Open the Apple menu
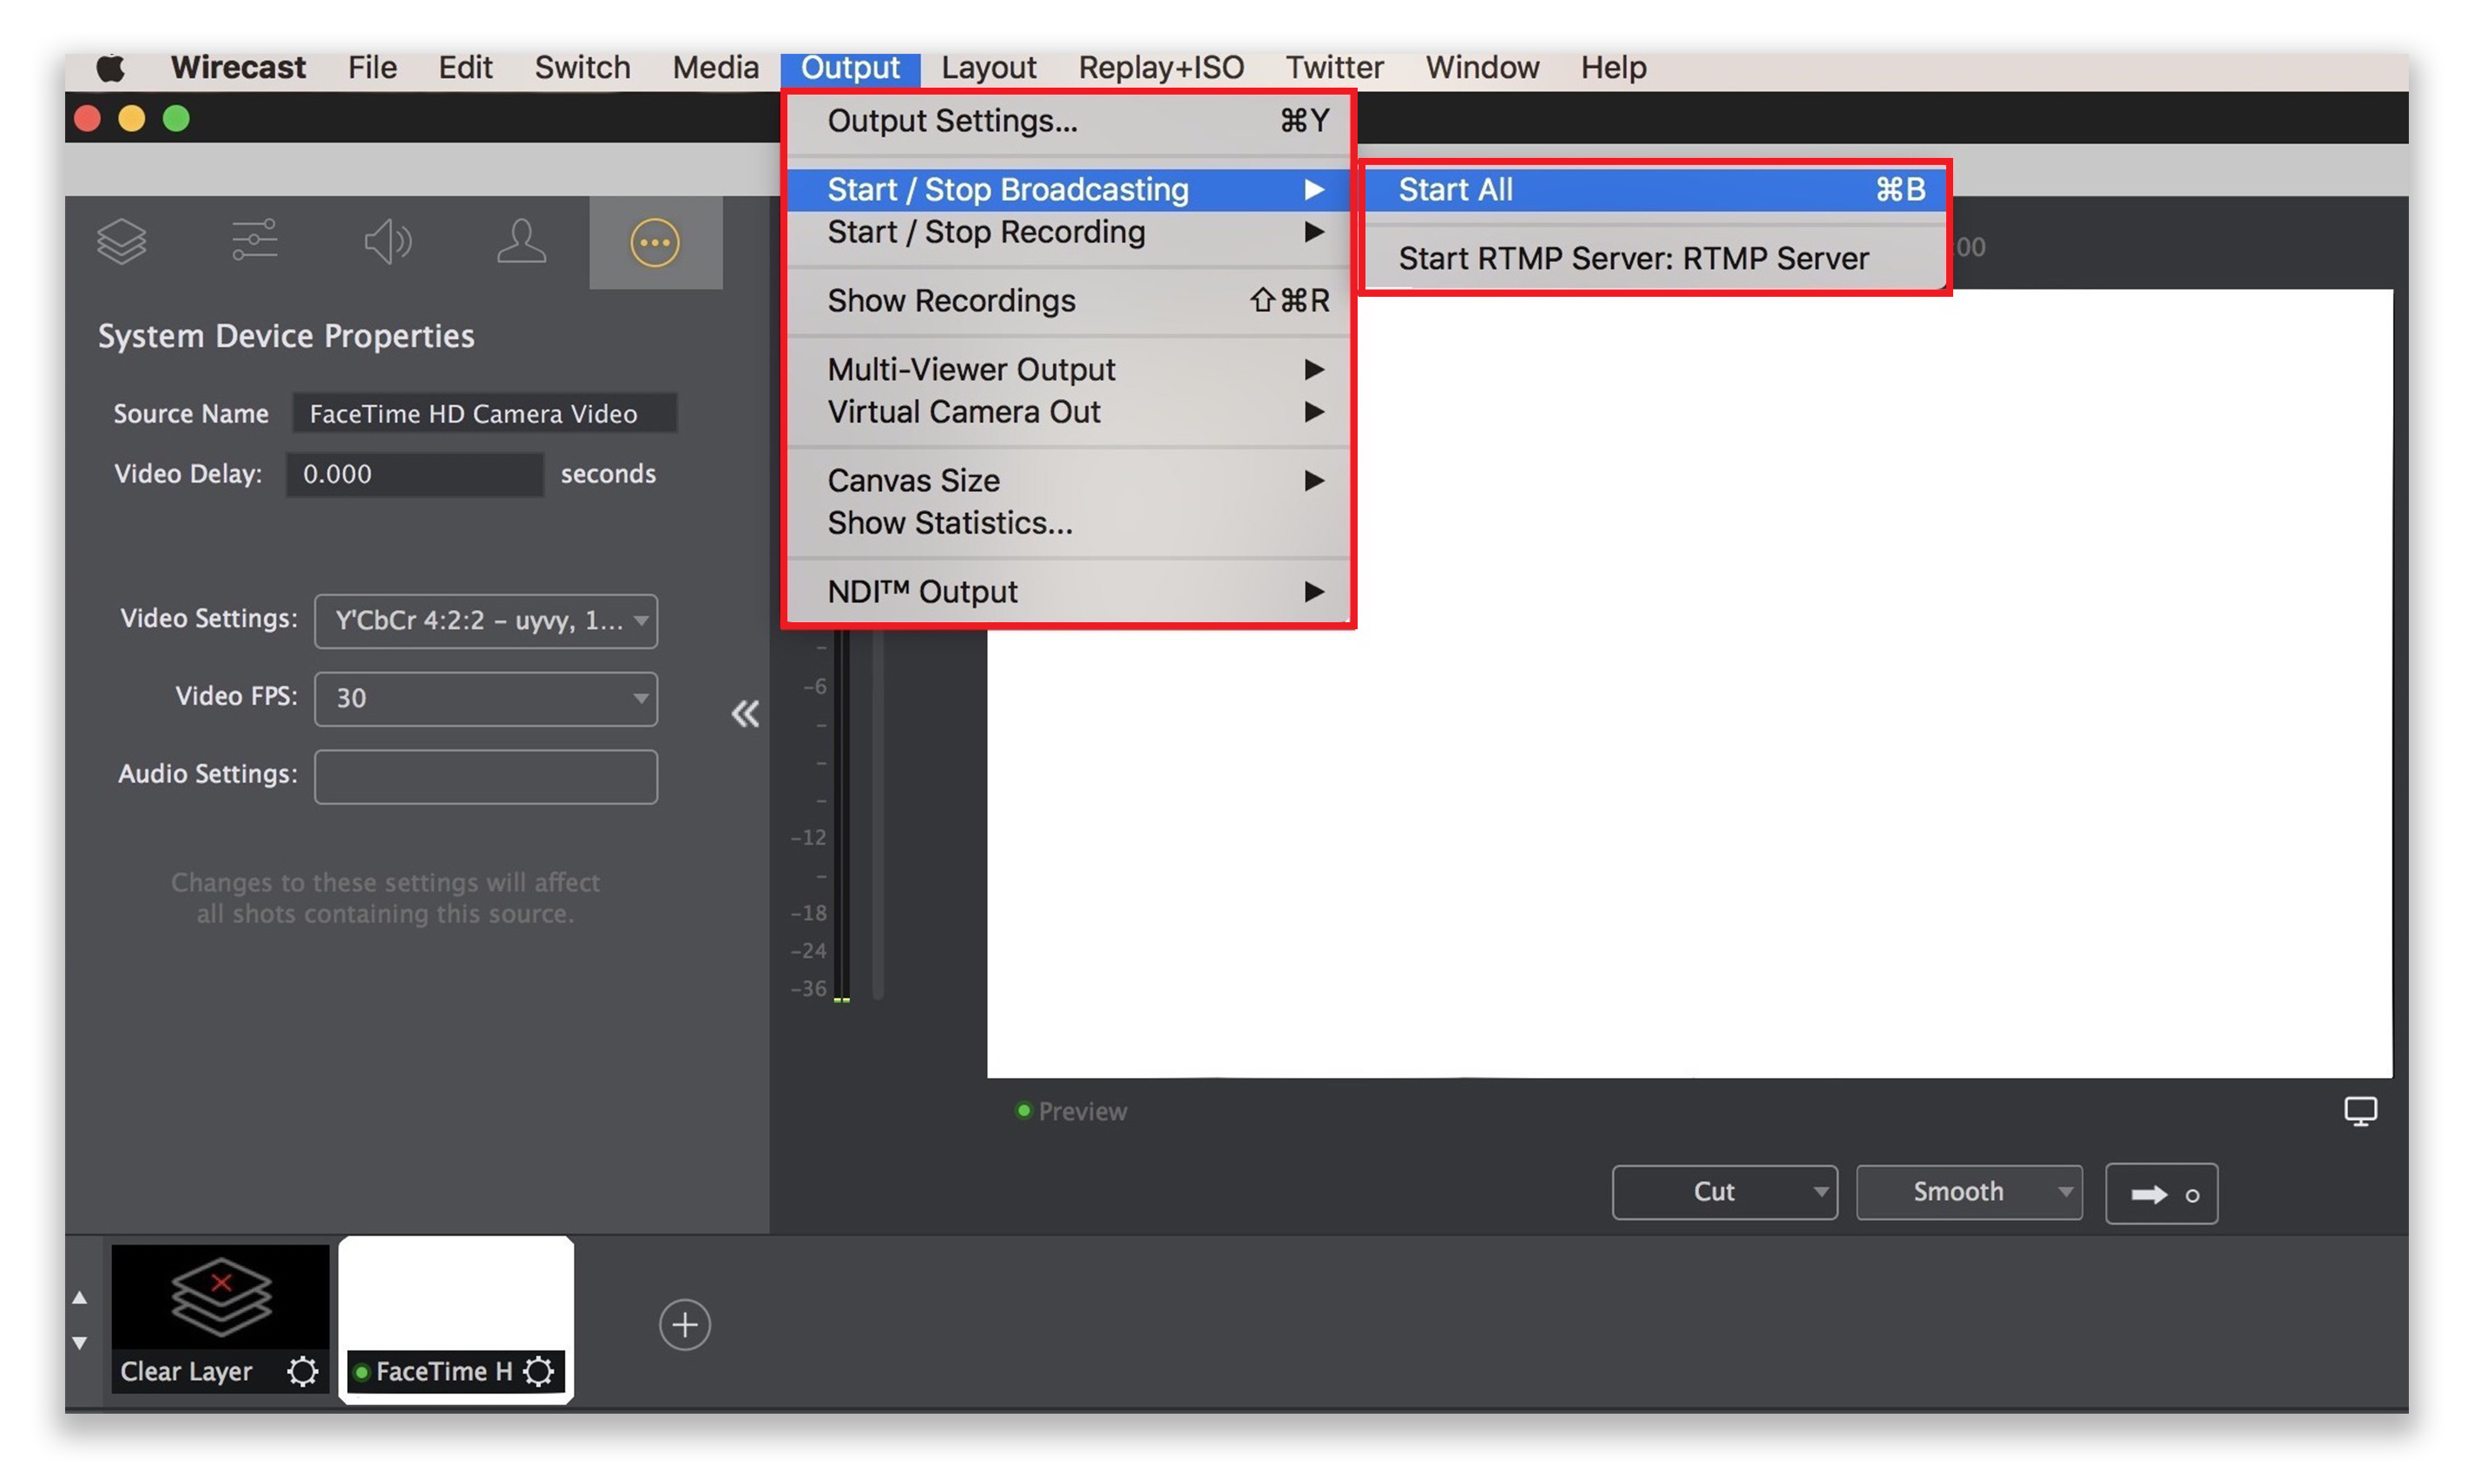This screenshot has width=2474, height=1484. pyautogui.click(x=110, y=67)
